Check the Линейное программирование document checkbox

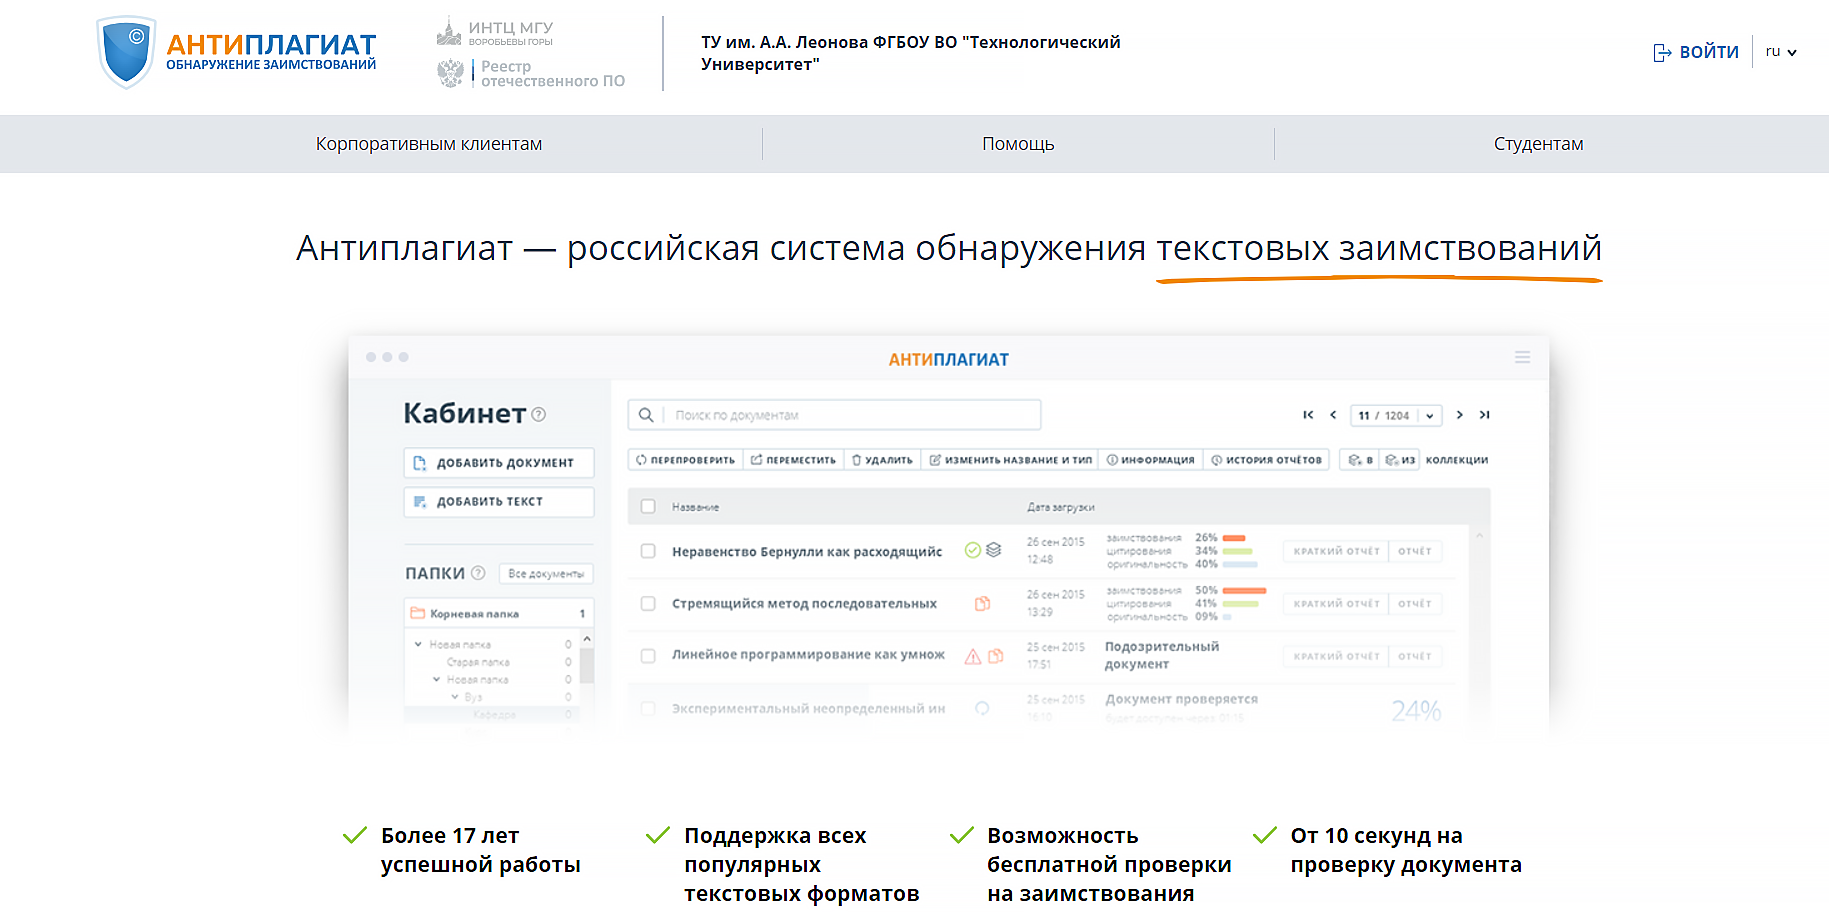pos(648,656)
